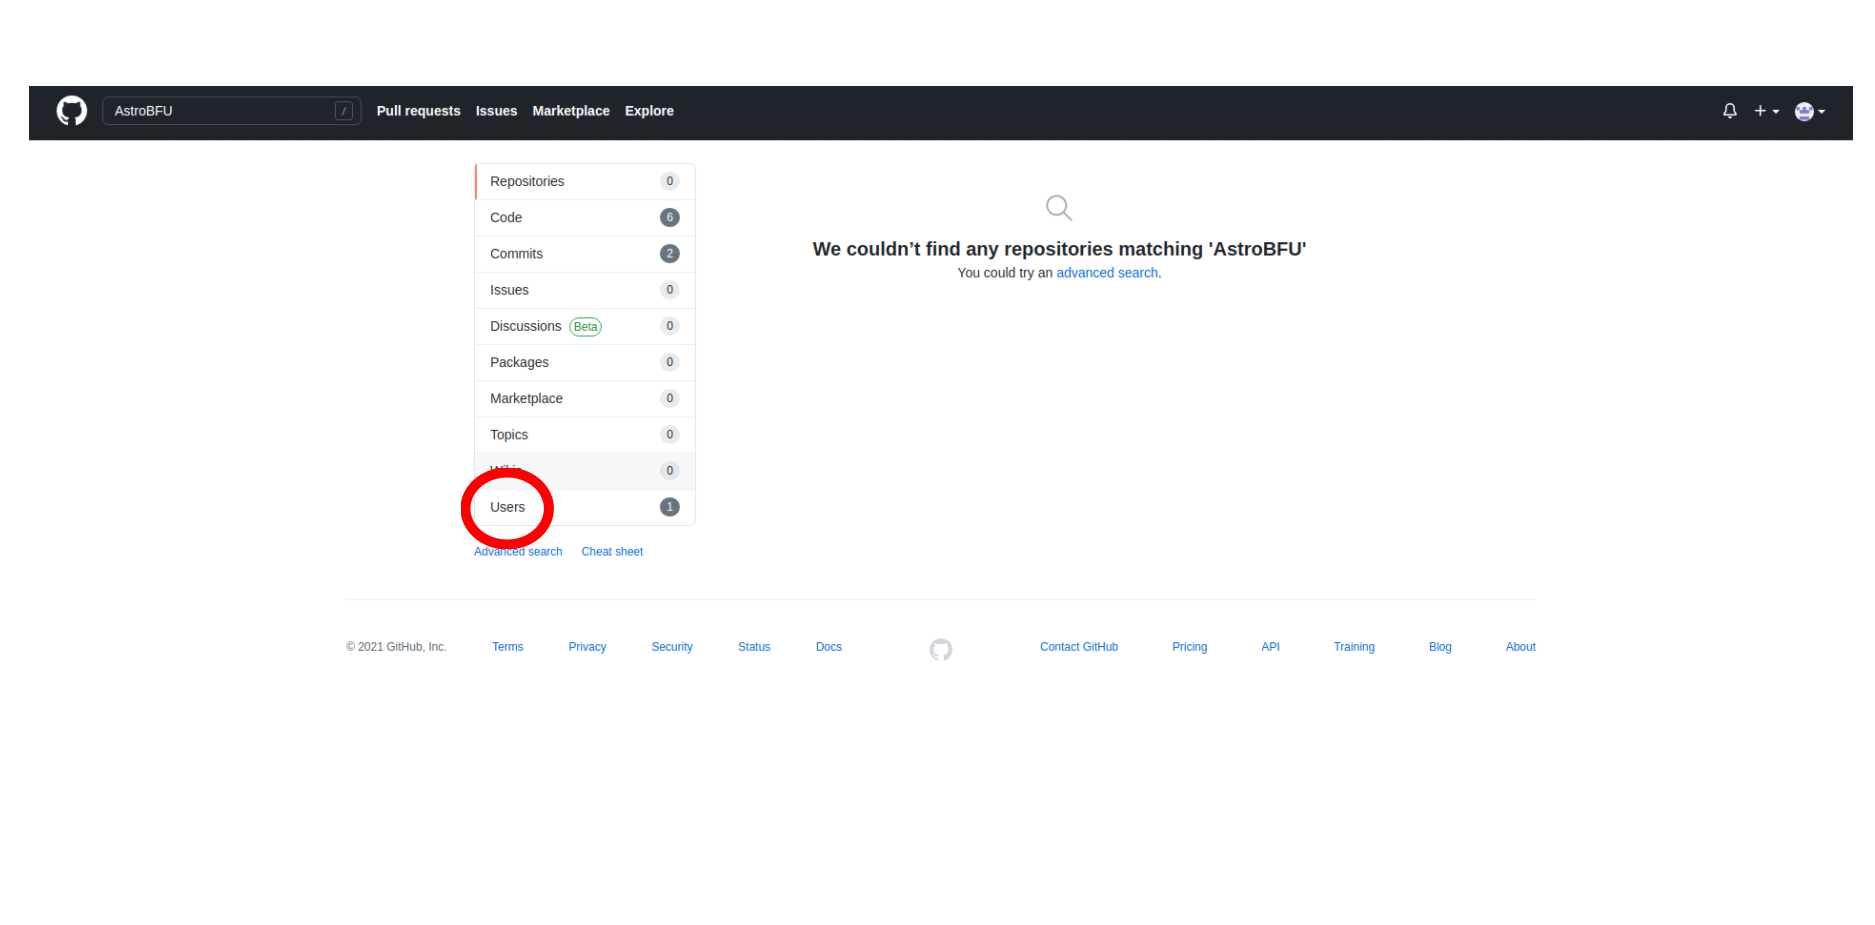Open Explore in top navigation
Viewport: 1875px width, 925px height.
pyautogui.click(x=649, y=111)
